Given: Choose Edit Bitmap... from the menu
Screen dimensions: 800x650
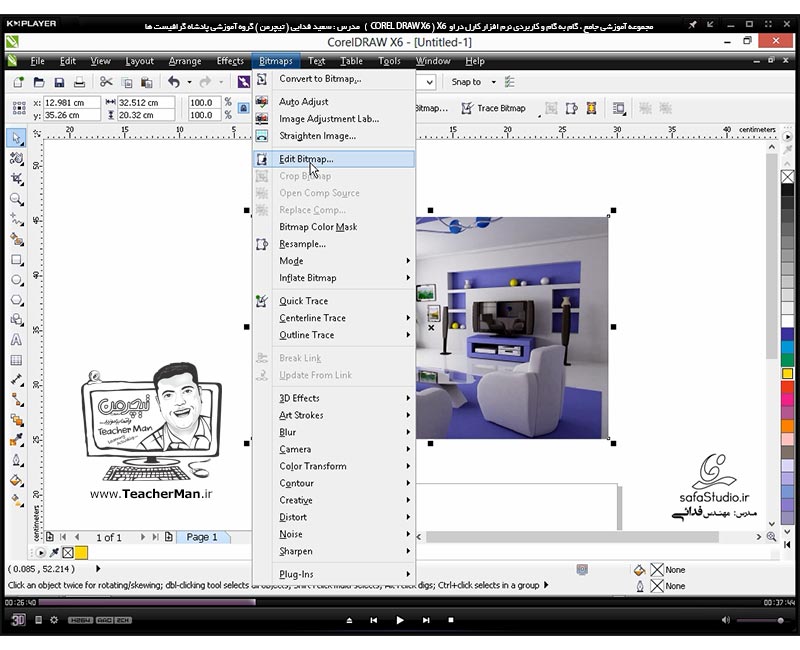Looking at the screenshot, I should point(334,159).
